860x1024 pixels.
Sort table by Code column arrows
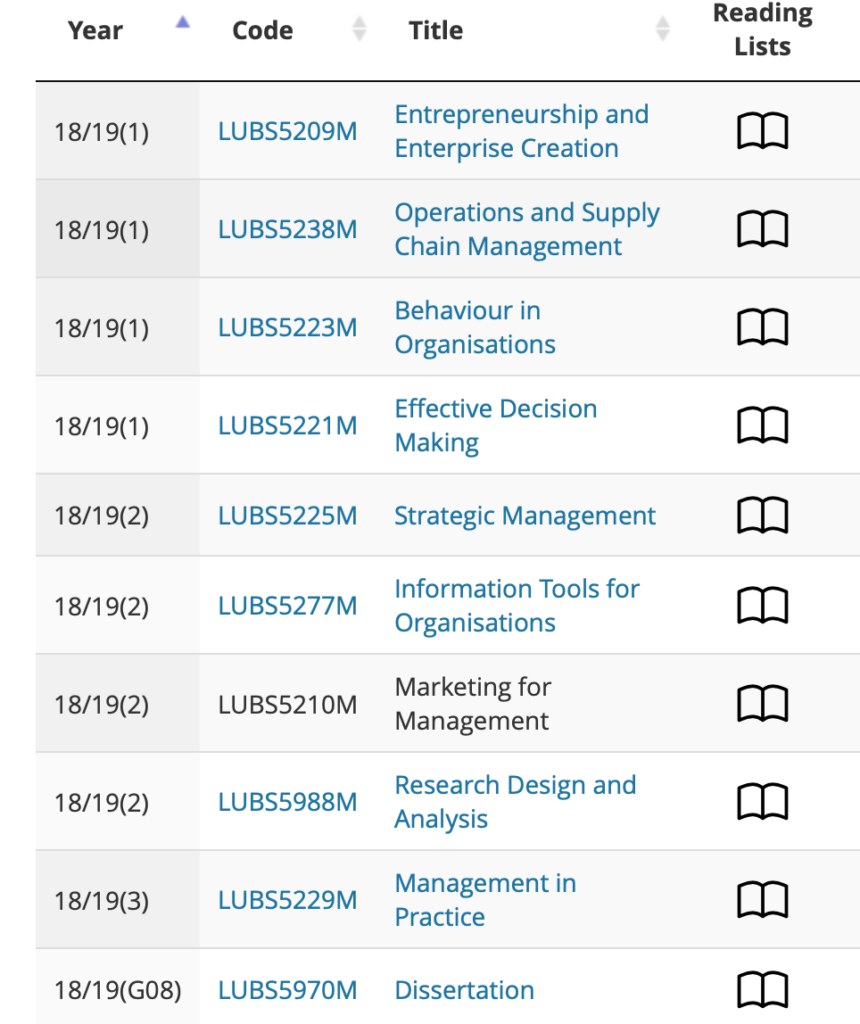[x=359, y=29]
